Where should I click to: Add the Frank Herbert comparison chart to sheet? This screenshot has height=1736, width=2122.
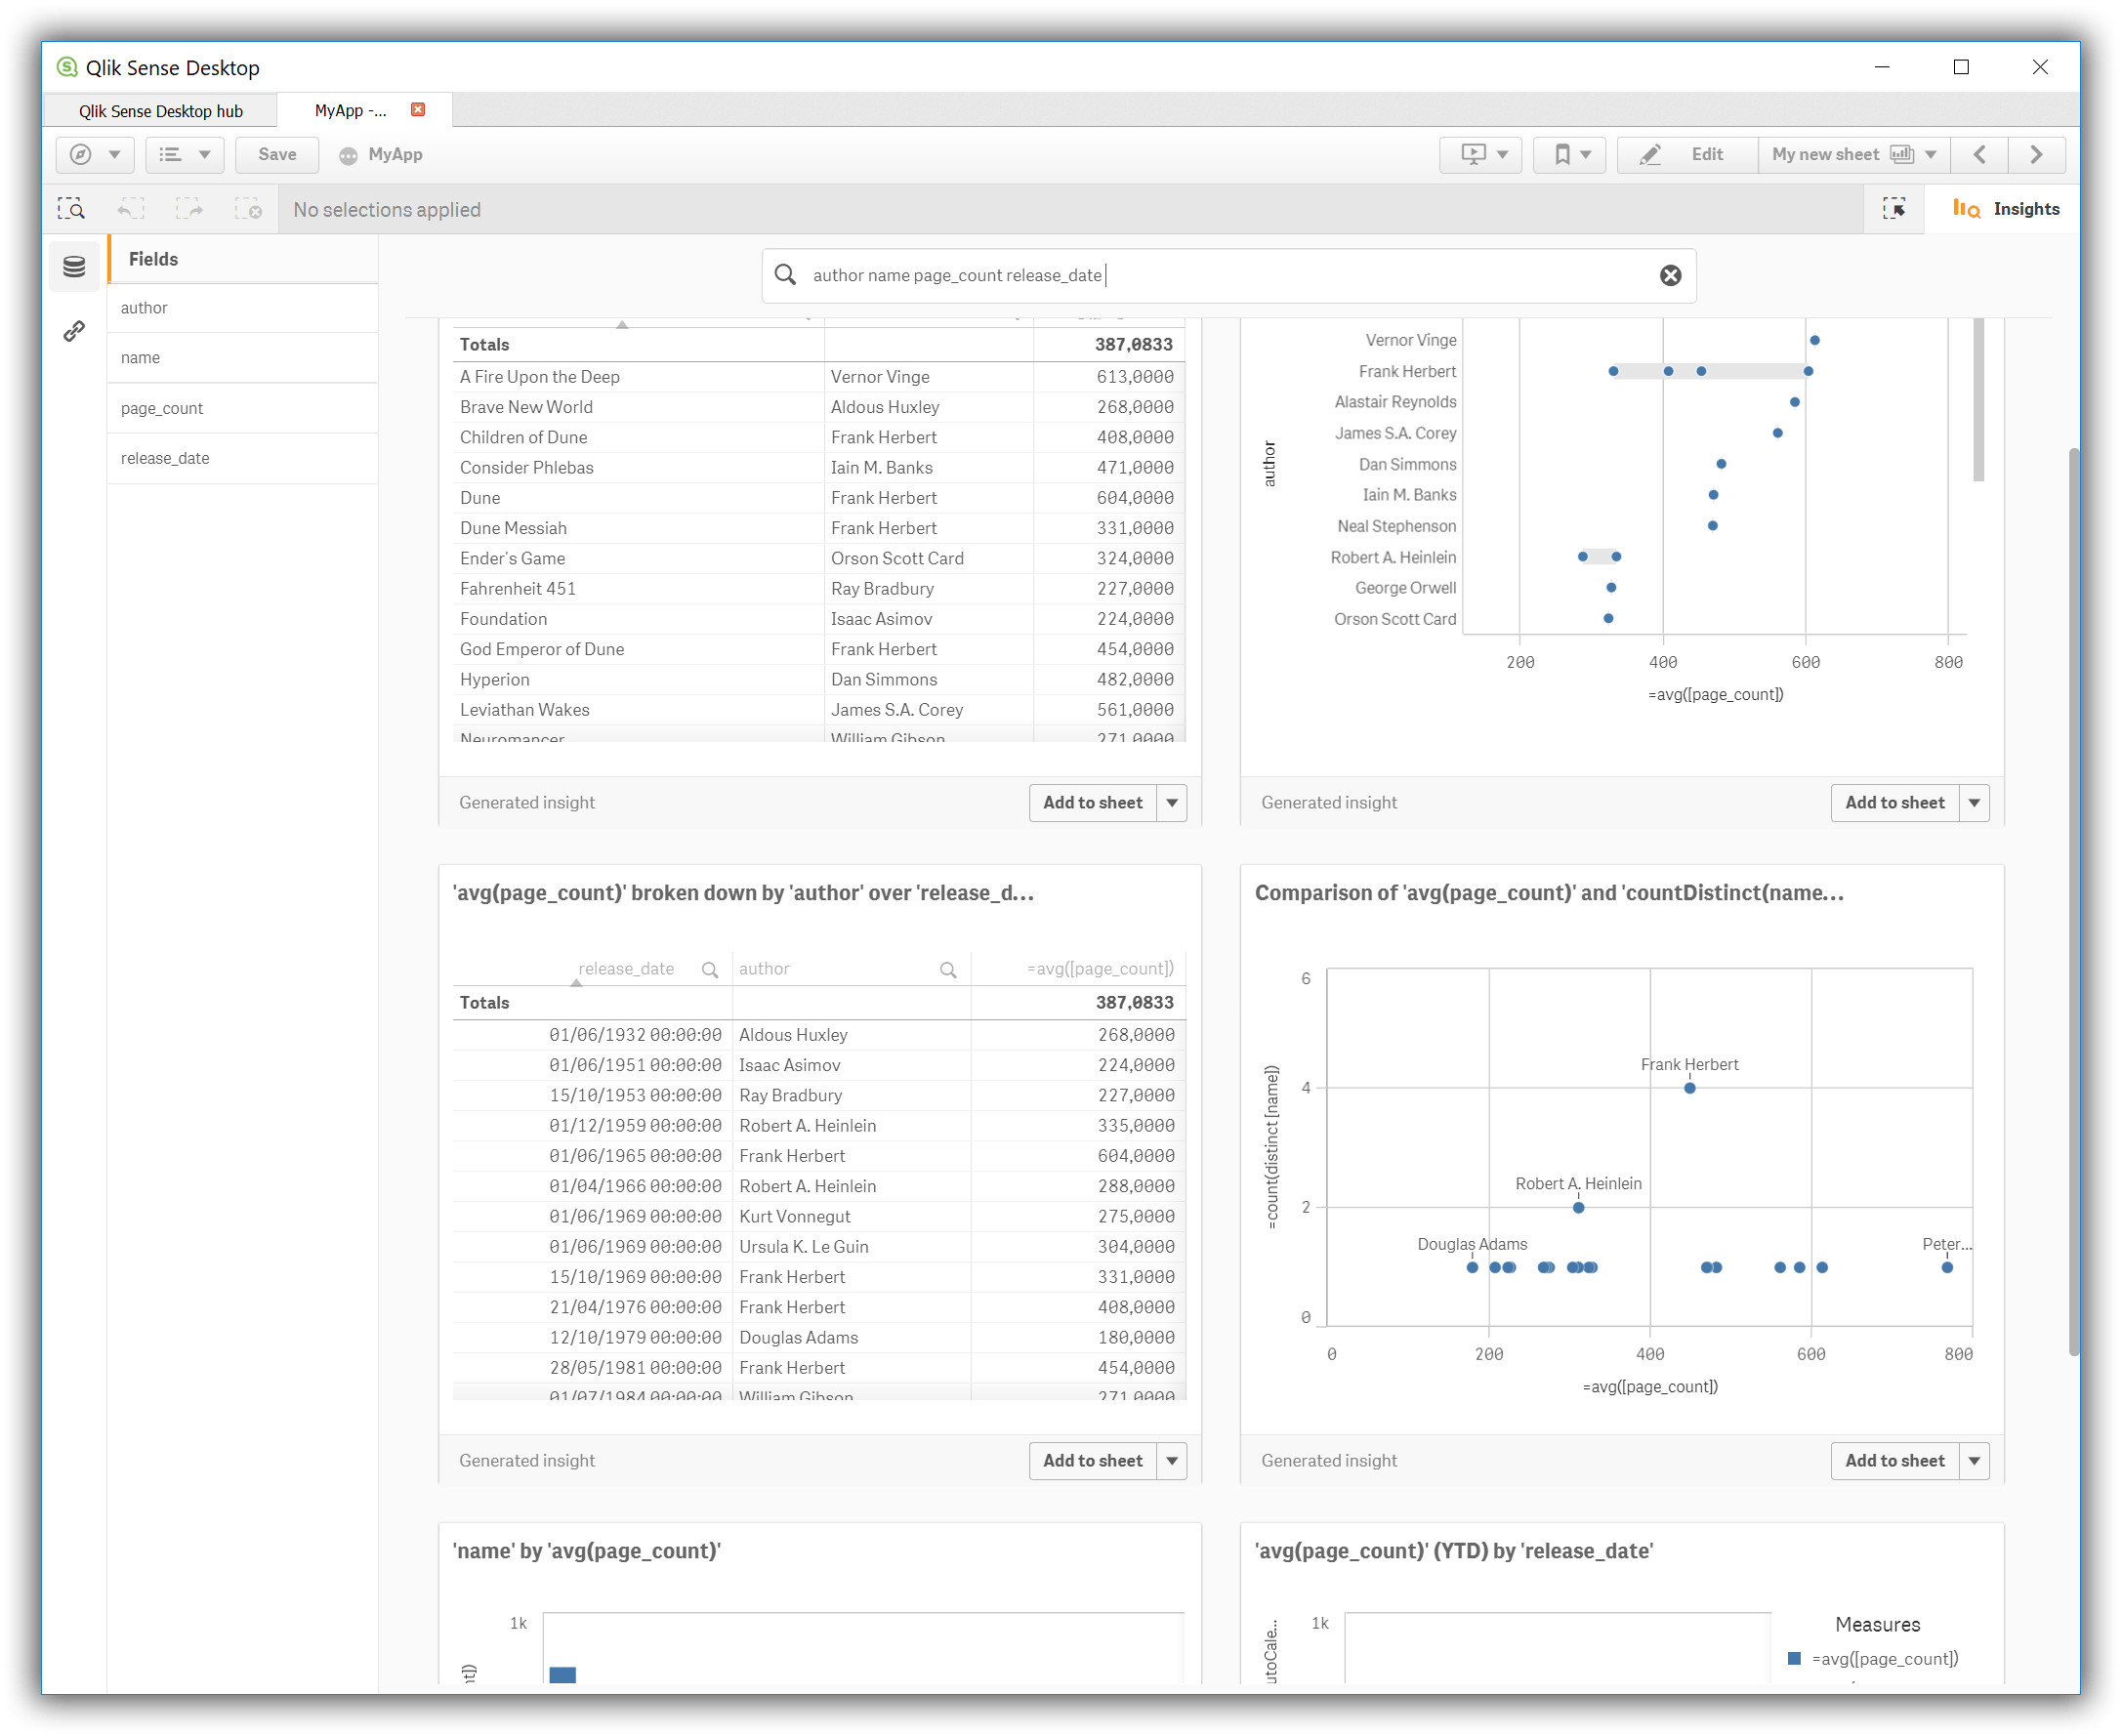point(1895,1460)
